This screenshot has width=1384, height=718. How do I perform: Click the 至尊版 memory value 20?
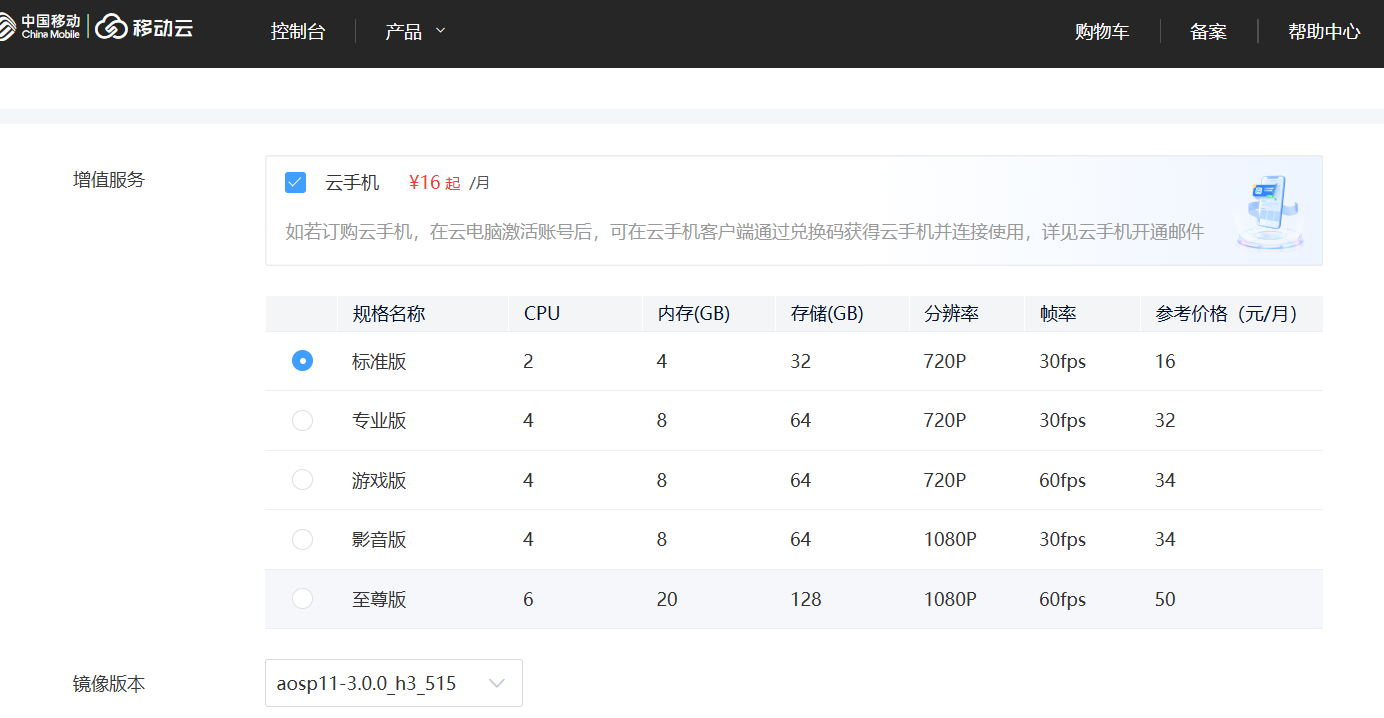[x=667, y=599]
